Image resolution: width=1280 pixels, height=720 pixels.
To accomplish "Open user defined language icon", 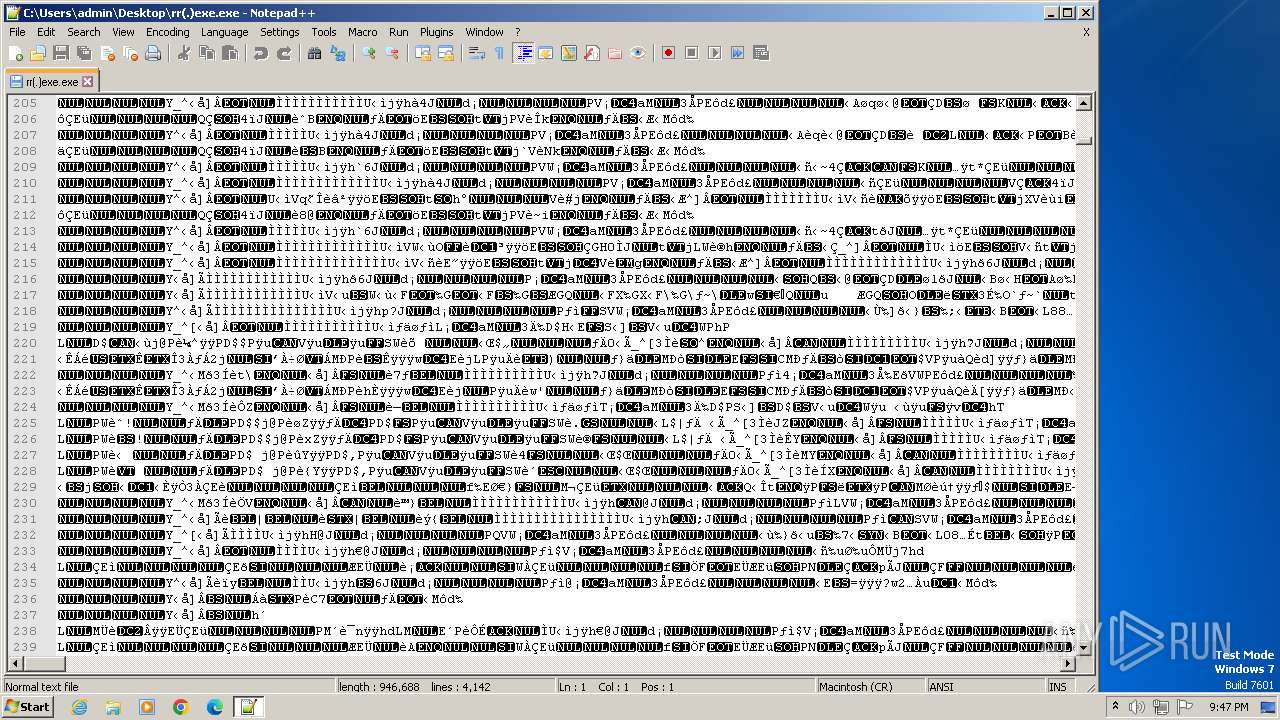I will click(x=546, y=53).
